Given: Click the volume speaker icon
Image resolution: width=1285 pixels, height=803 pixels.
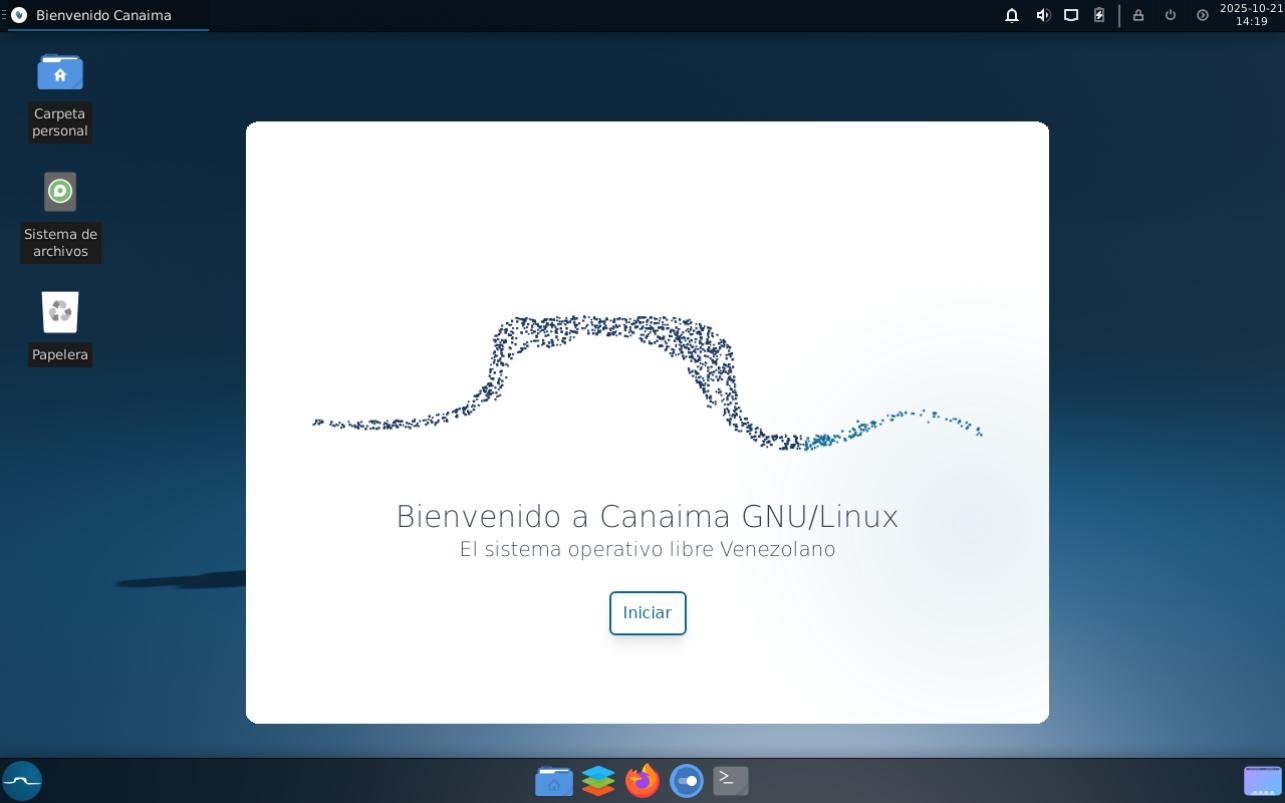Looking at the screenshot, I should point(1043,15).
